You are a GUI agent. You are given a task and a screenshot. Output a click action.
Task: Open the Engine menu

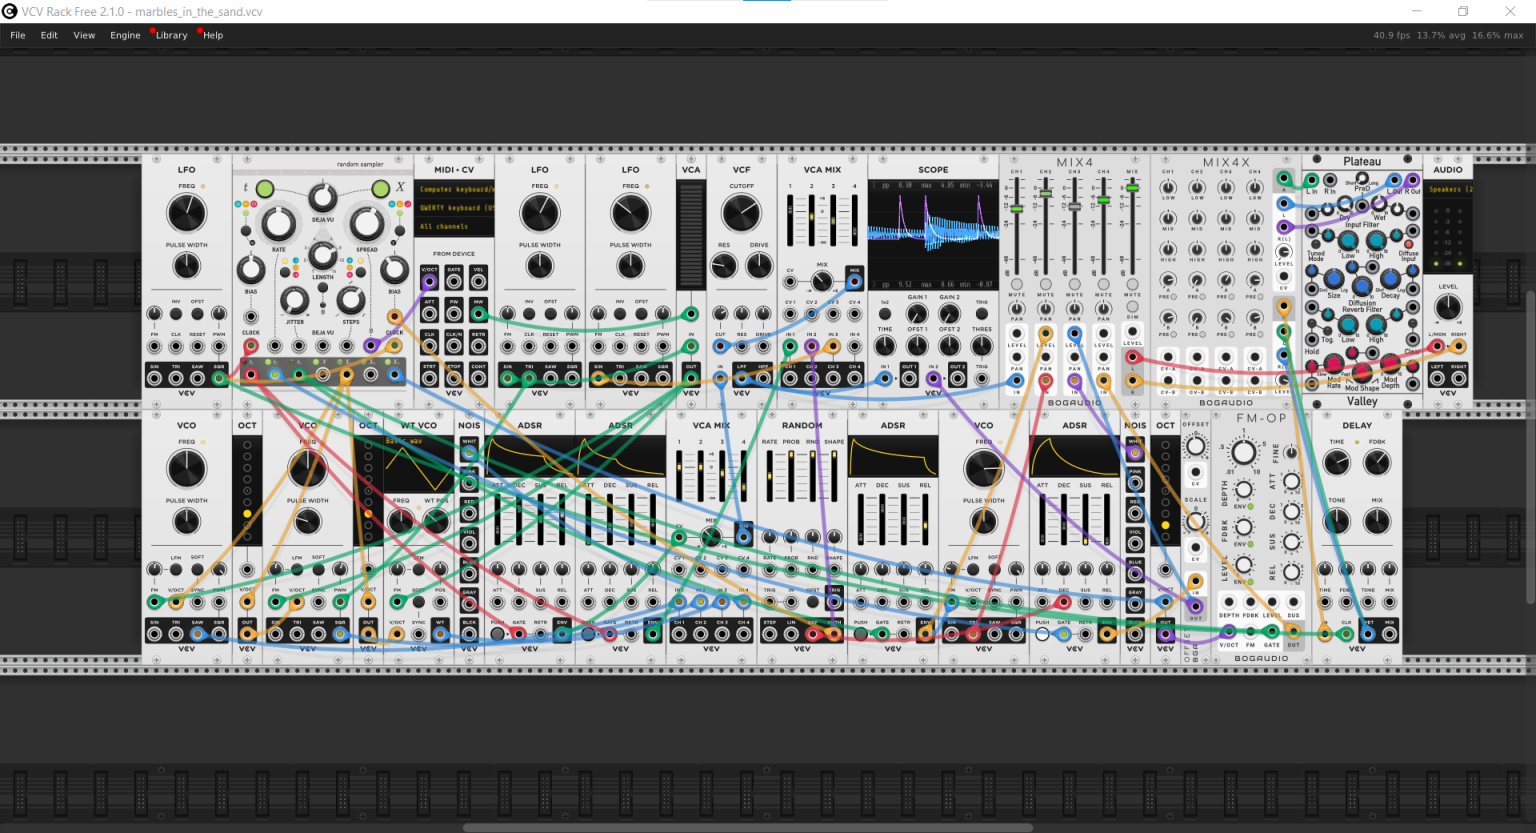click(x=125, y=35)
